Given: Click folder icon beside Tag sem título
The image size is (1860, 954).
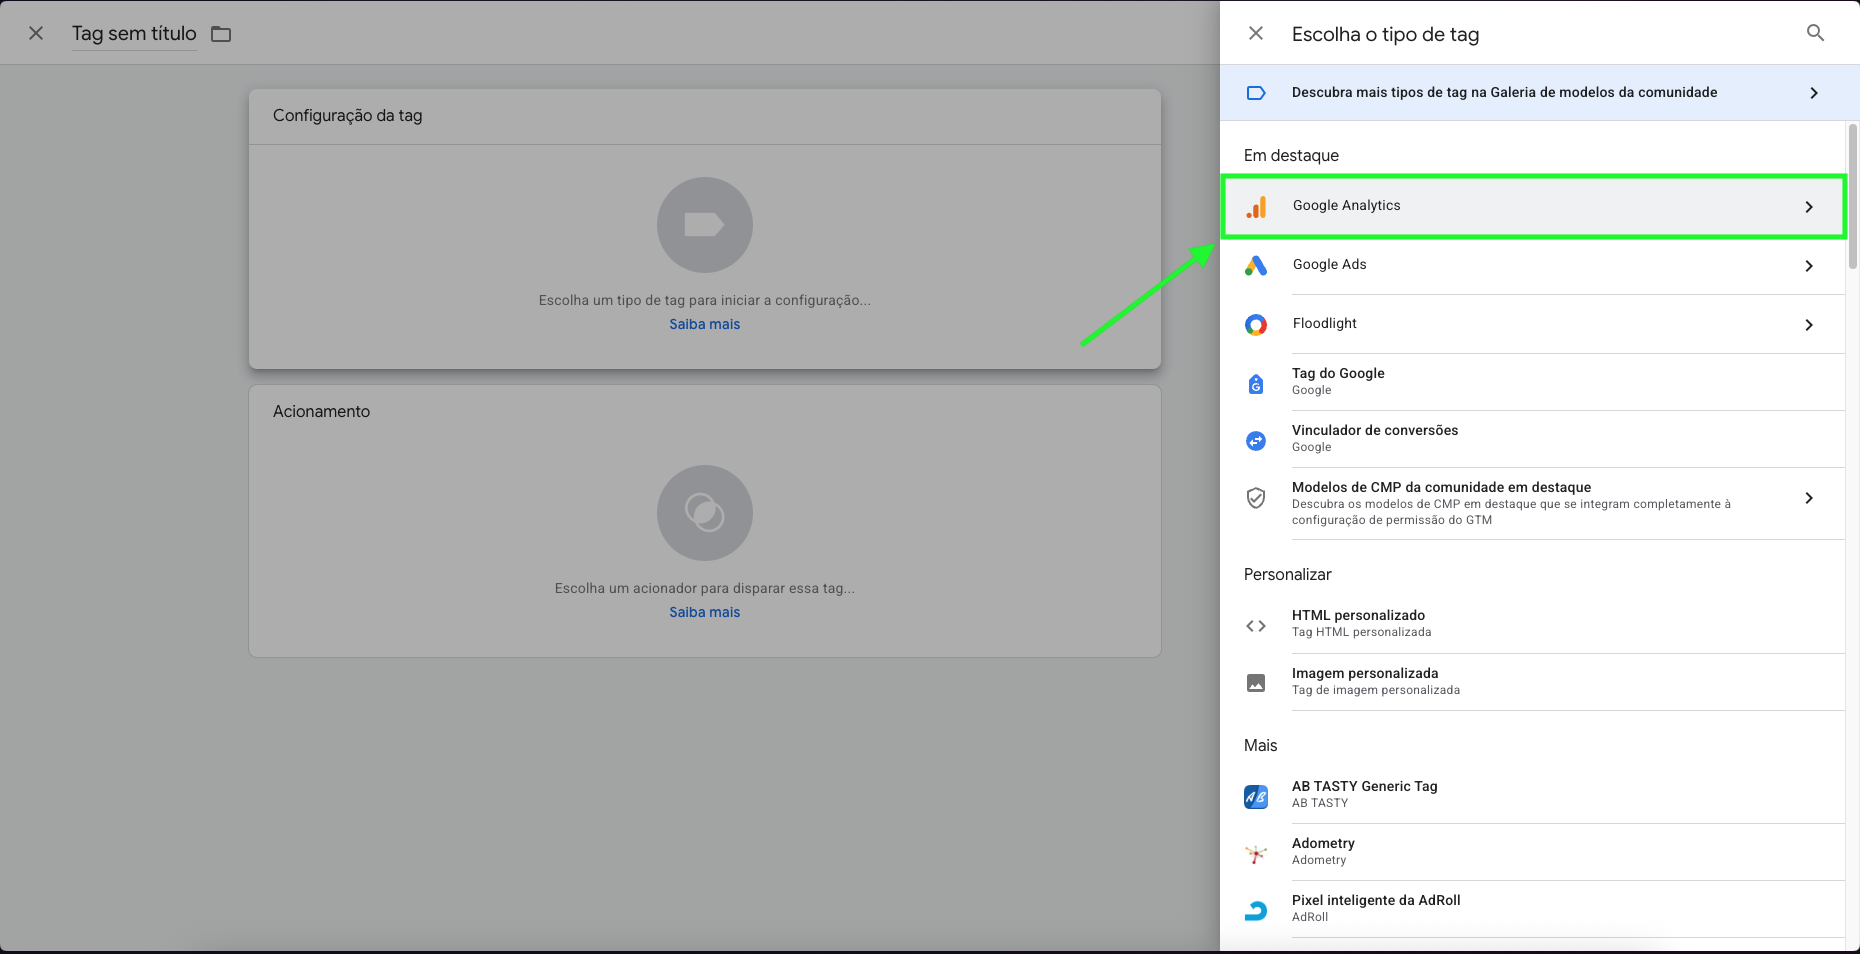Looking at the screenshot, I should click(x=221, y=34).
